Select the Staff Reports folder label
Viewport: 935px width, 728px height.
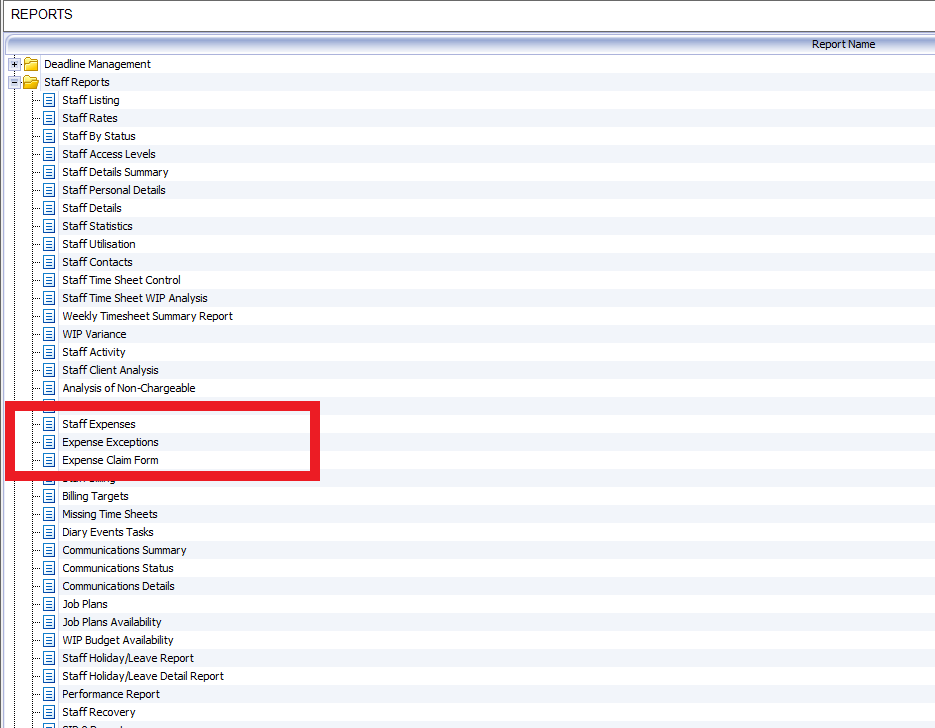tap(77, 82)
